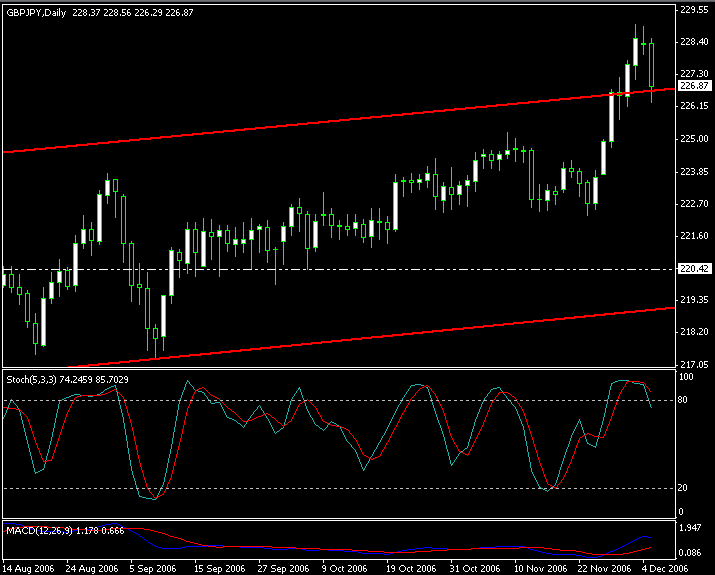Select the 226.87 current price label
The width and height of the screenshot is (715, 575).
pos(694,86)
